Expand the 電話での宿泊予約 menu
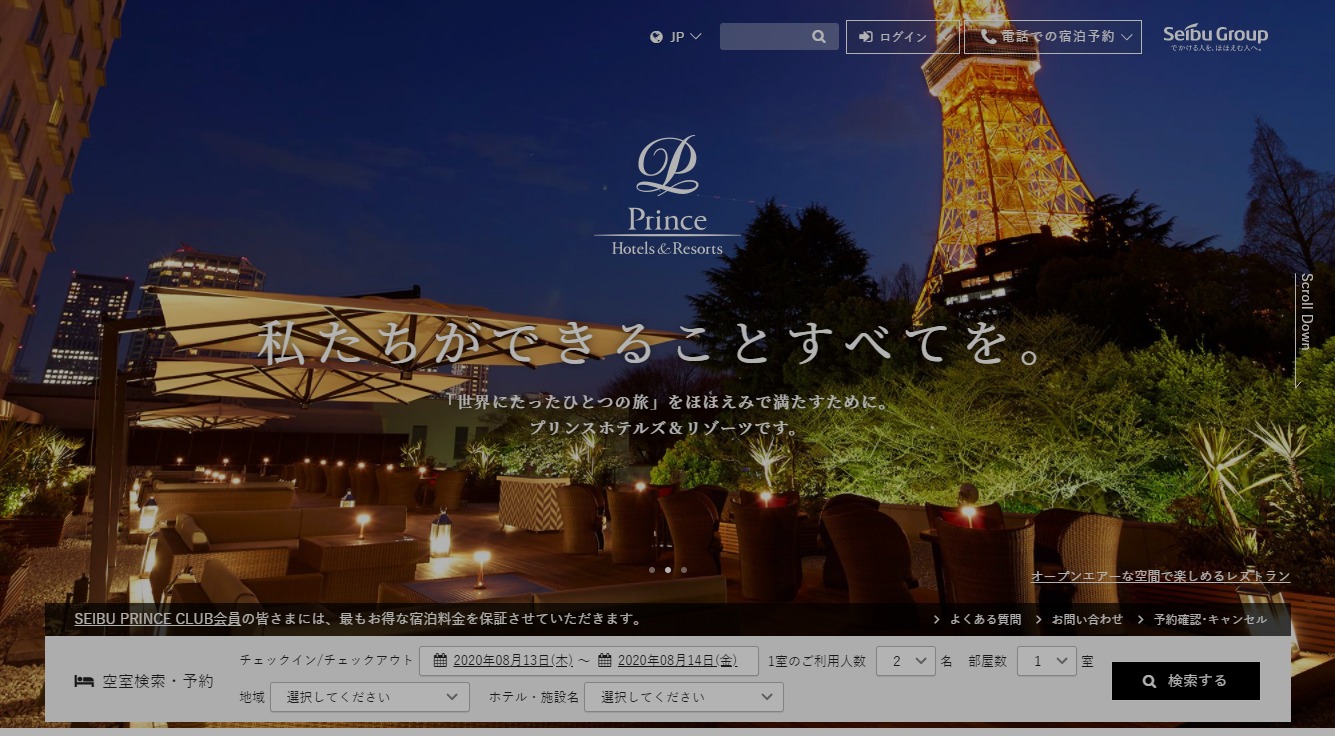1335x736 pixels. 1052,37
